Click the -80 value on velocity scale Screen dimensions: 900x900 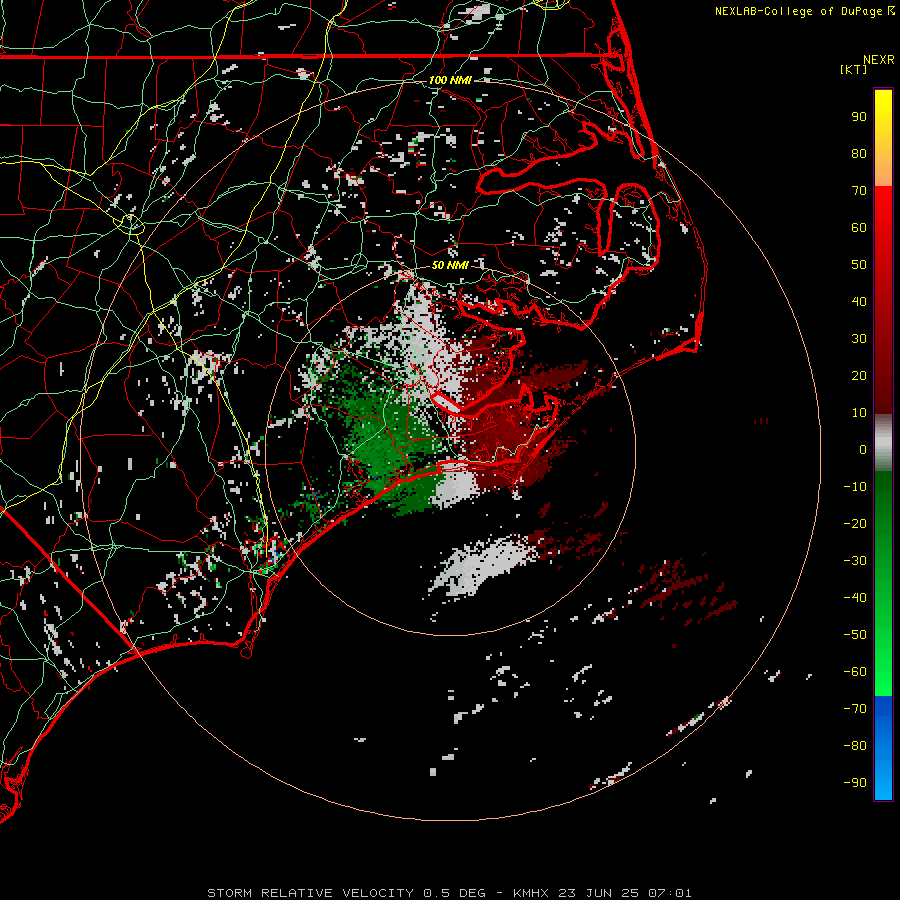point(855,746)
